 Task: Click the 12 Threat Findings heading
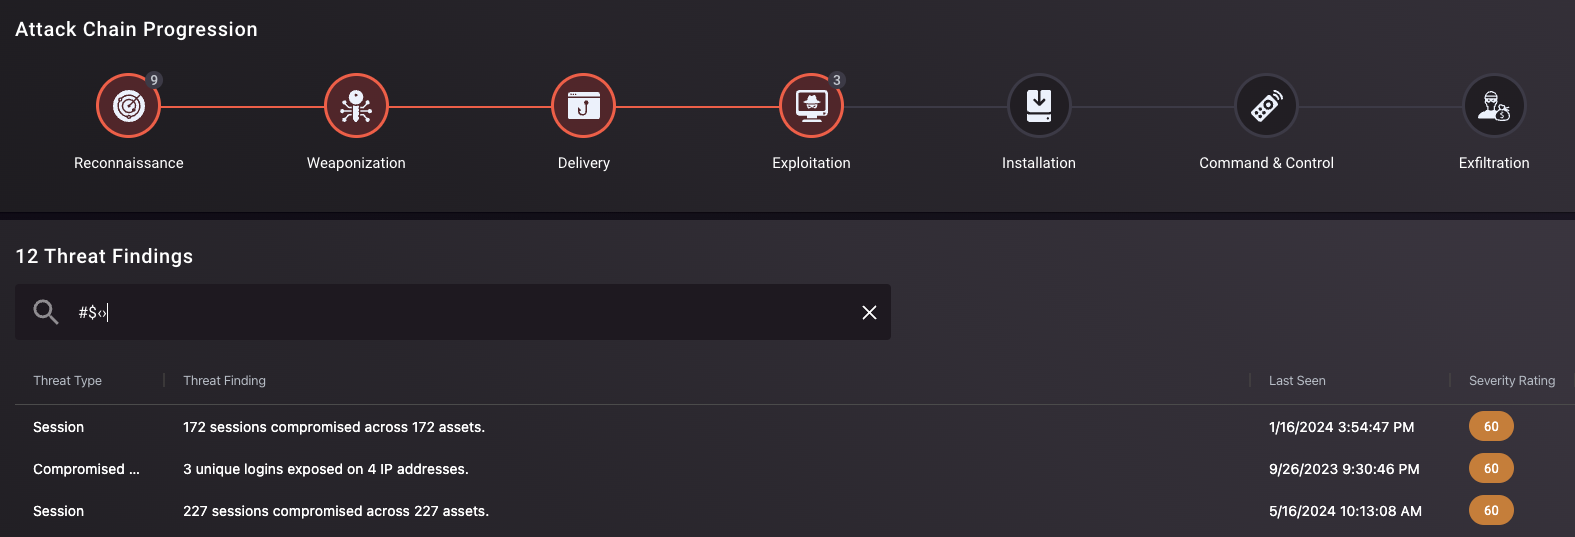coord(104,256)
